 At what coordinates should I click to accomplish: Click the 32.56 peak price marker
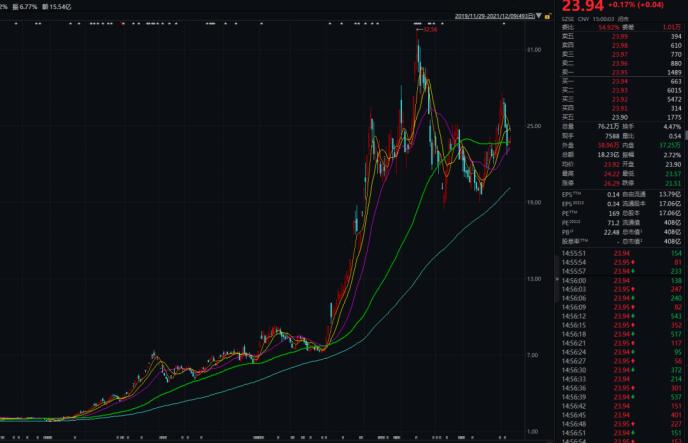coord(430,29)
